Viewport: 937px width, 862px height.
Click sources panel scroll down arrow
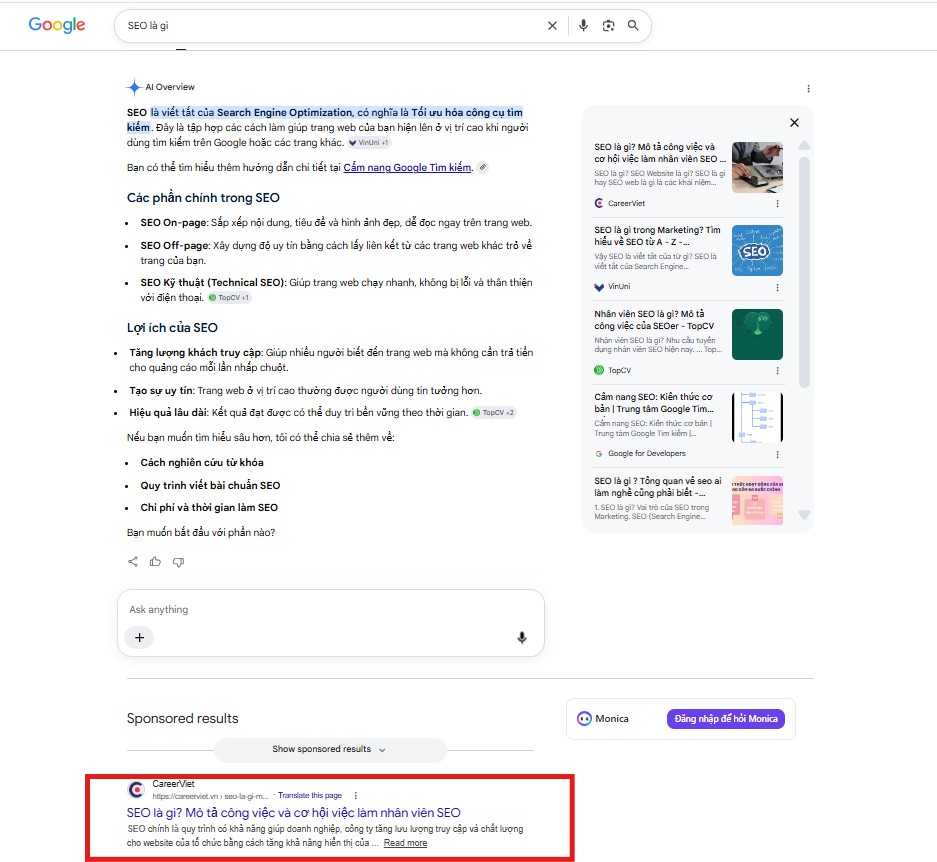804,515
